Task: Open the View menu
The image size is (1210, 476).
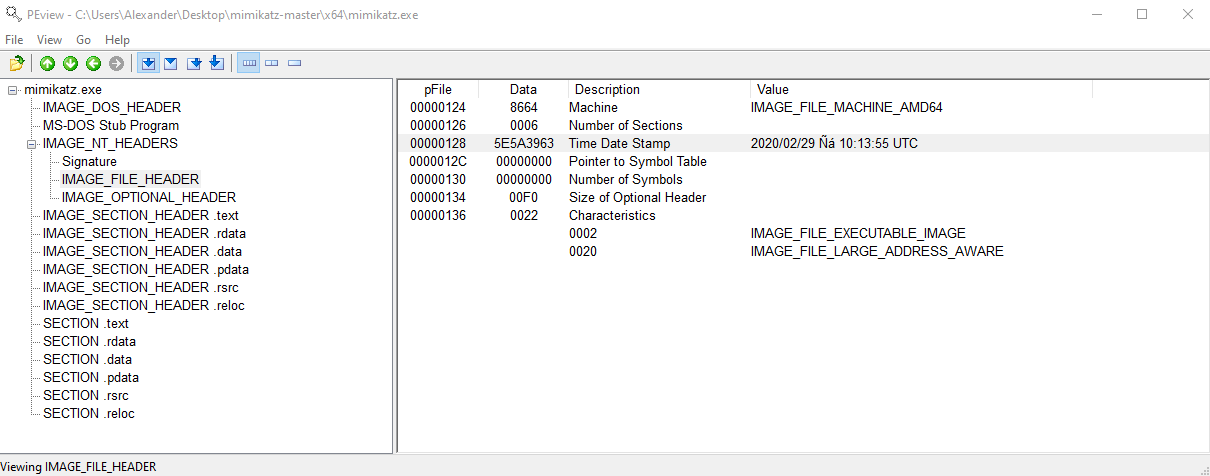Action: 49,40
